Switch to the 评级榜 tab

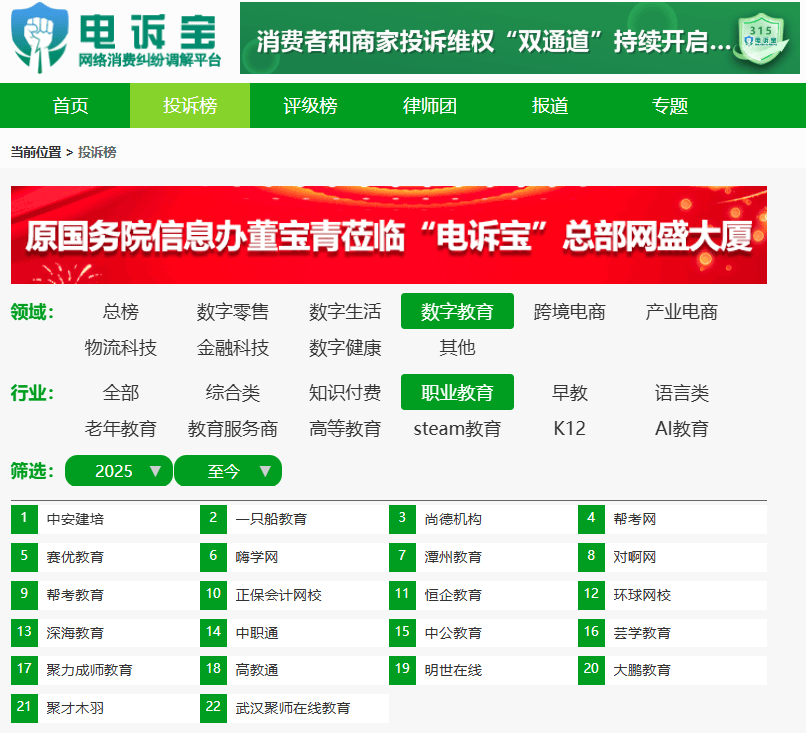310,106
